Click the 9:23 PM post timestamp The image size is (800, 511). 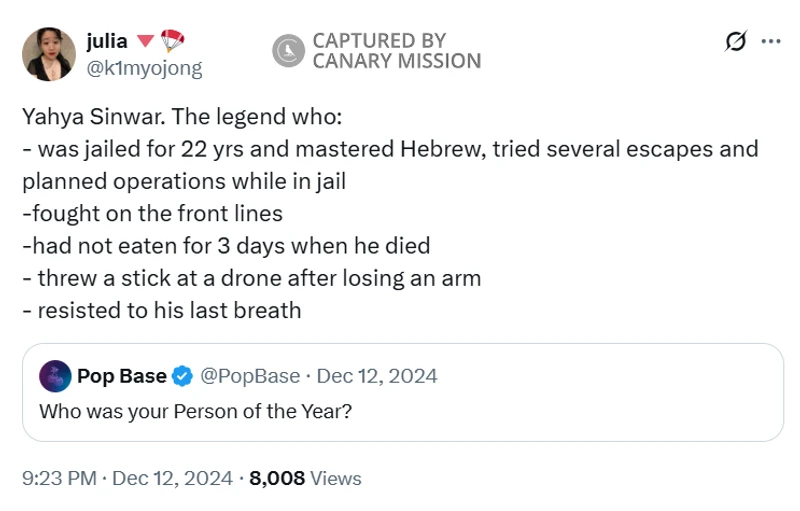59,478
